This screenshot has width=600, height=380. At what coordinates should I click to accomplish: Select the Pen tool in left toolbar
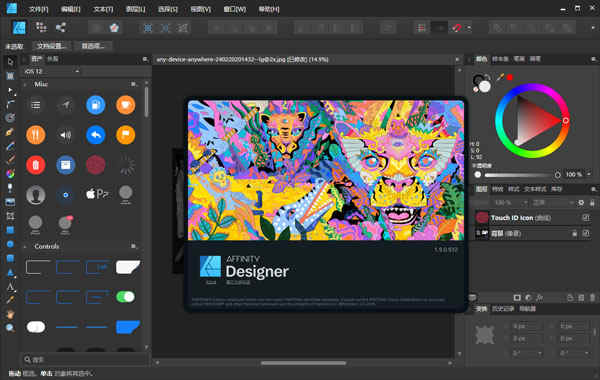pyautogui.click(x=10, y=132)
